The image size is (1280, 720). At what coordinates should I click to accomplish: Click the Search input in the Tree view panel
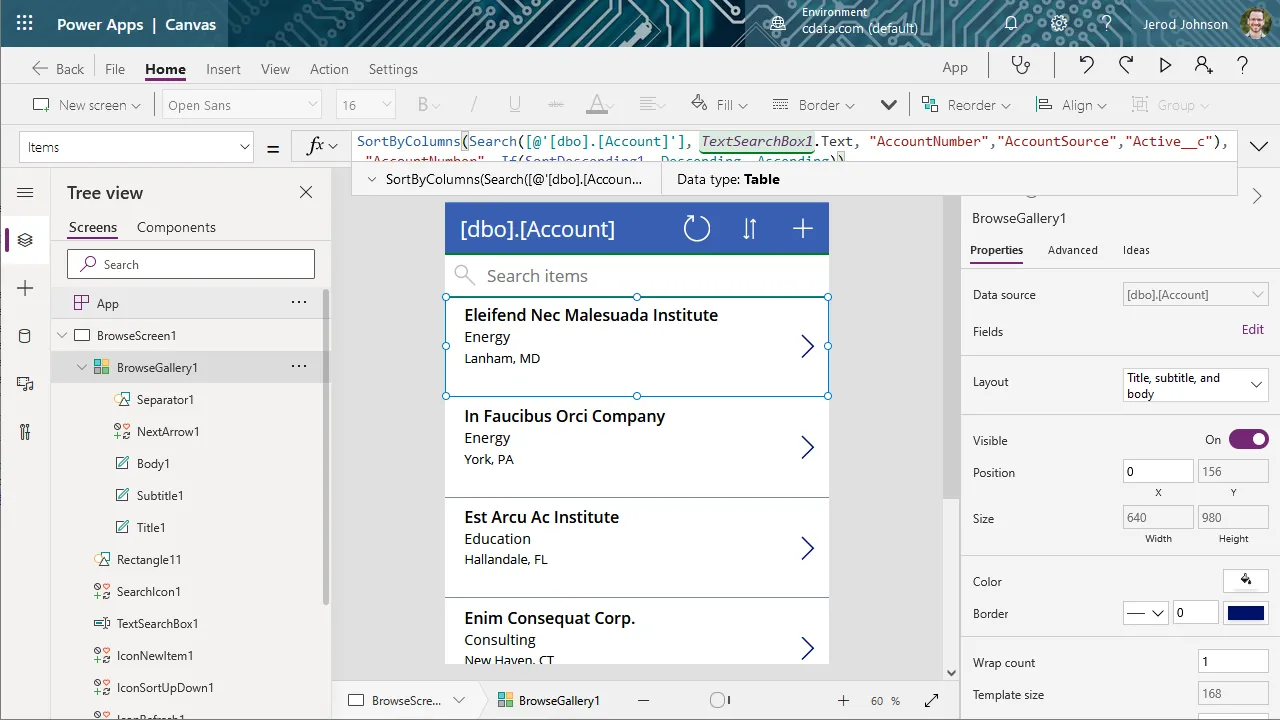pos(190,264)
